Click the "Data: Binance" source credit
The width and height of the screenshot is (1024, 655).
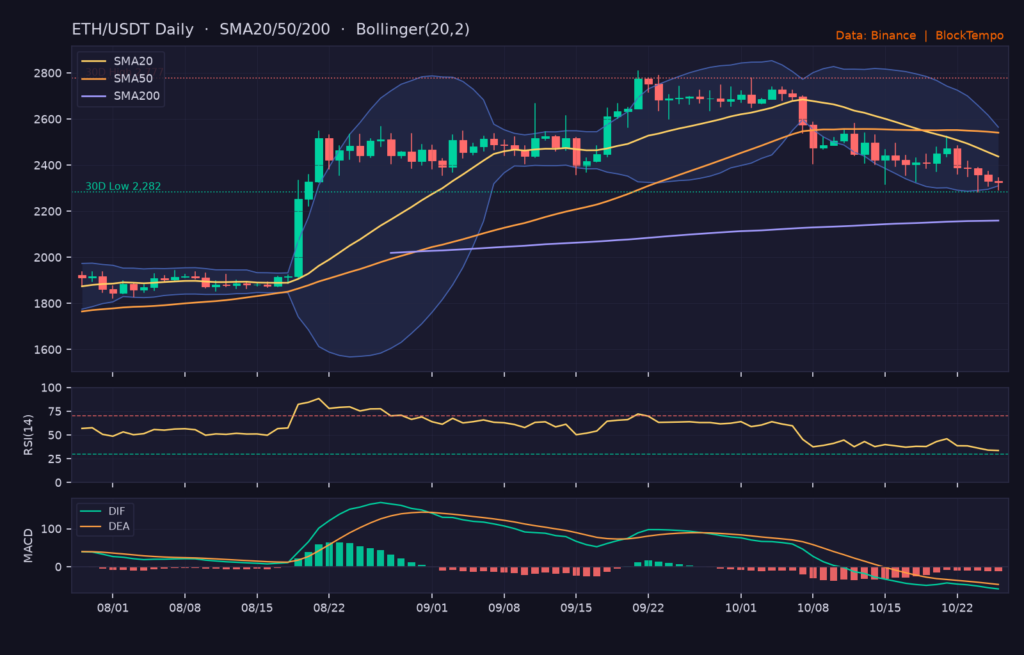coord(876,35)
